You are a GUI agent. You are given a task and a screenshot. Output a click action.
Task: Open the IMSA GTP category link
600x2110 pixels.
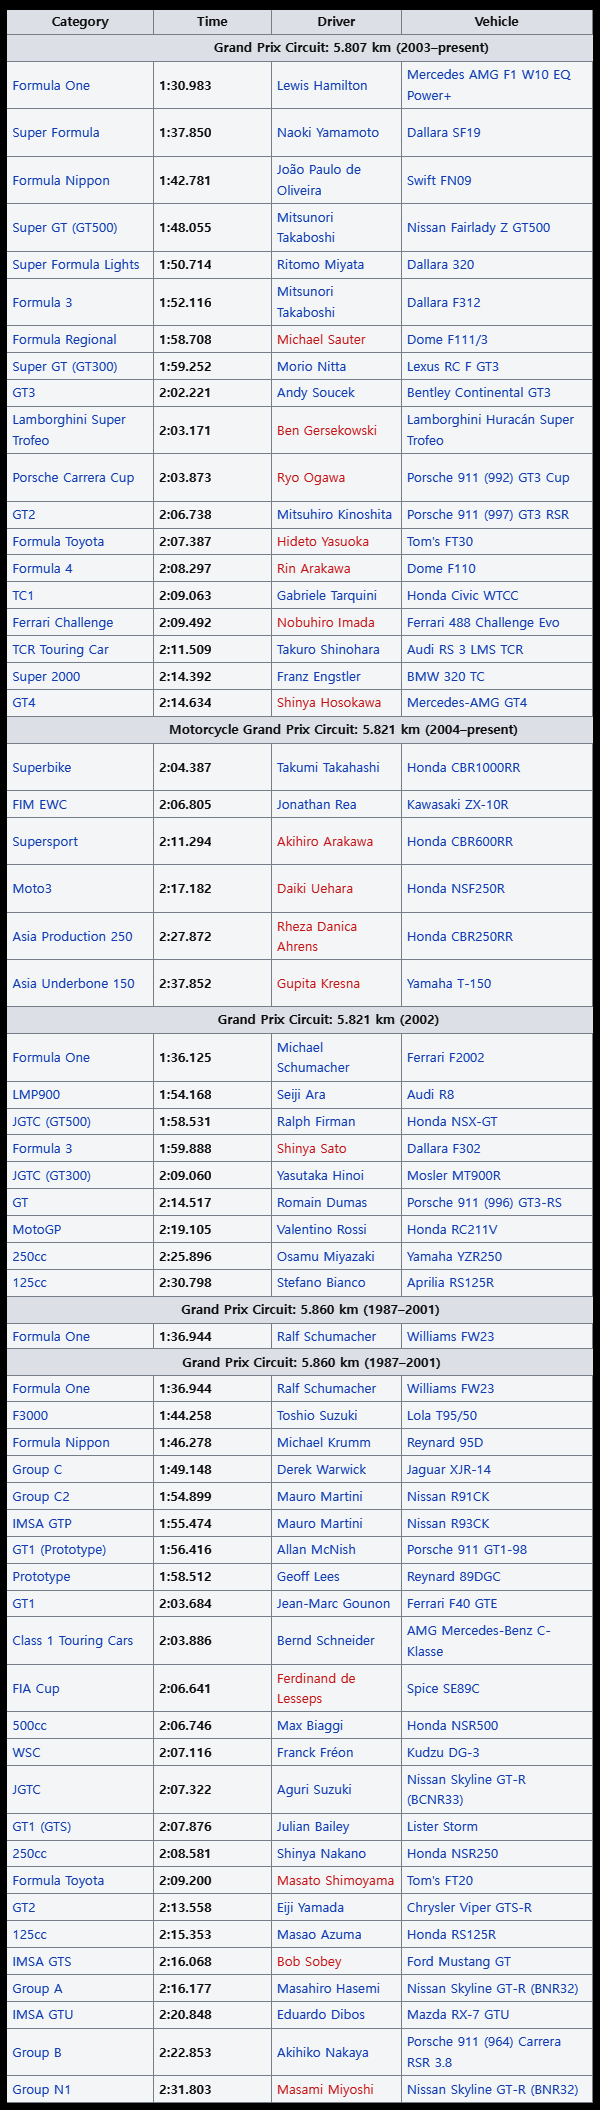pyautogui.click(x=42, y=1524)
